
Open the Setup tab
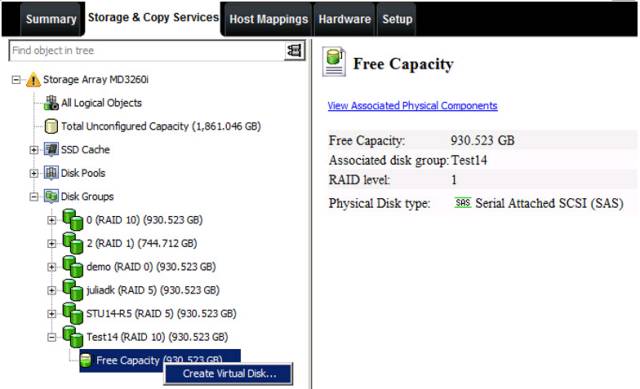point(397,19)
